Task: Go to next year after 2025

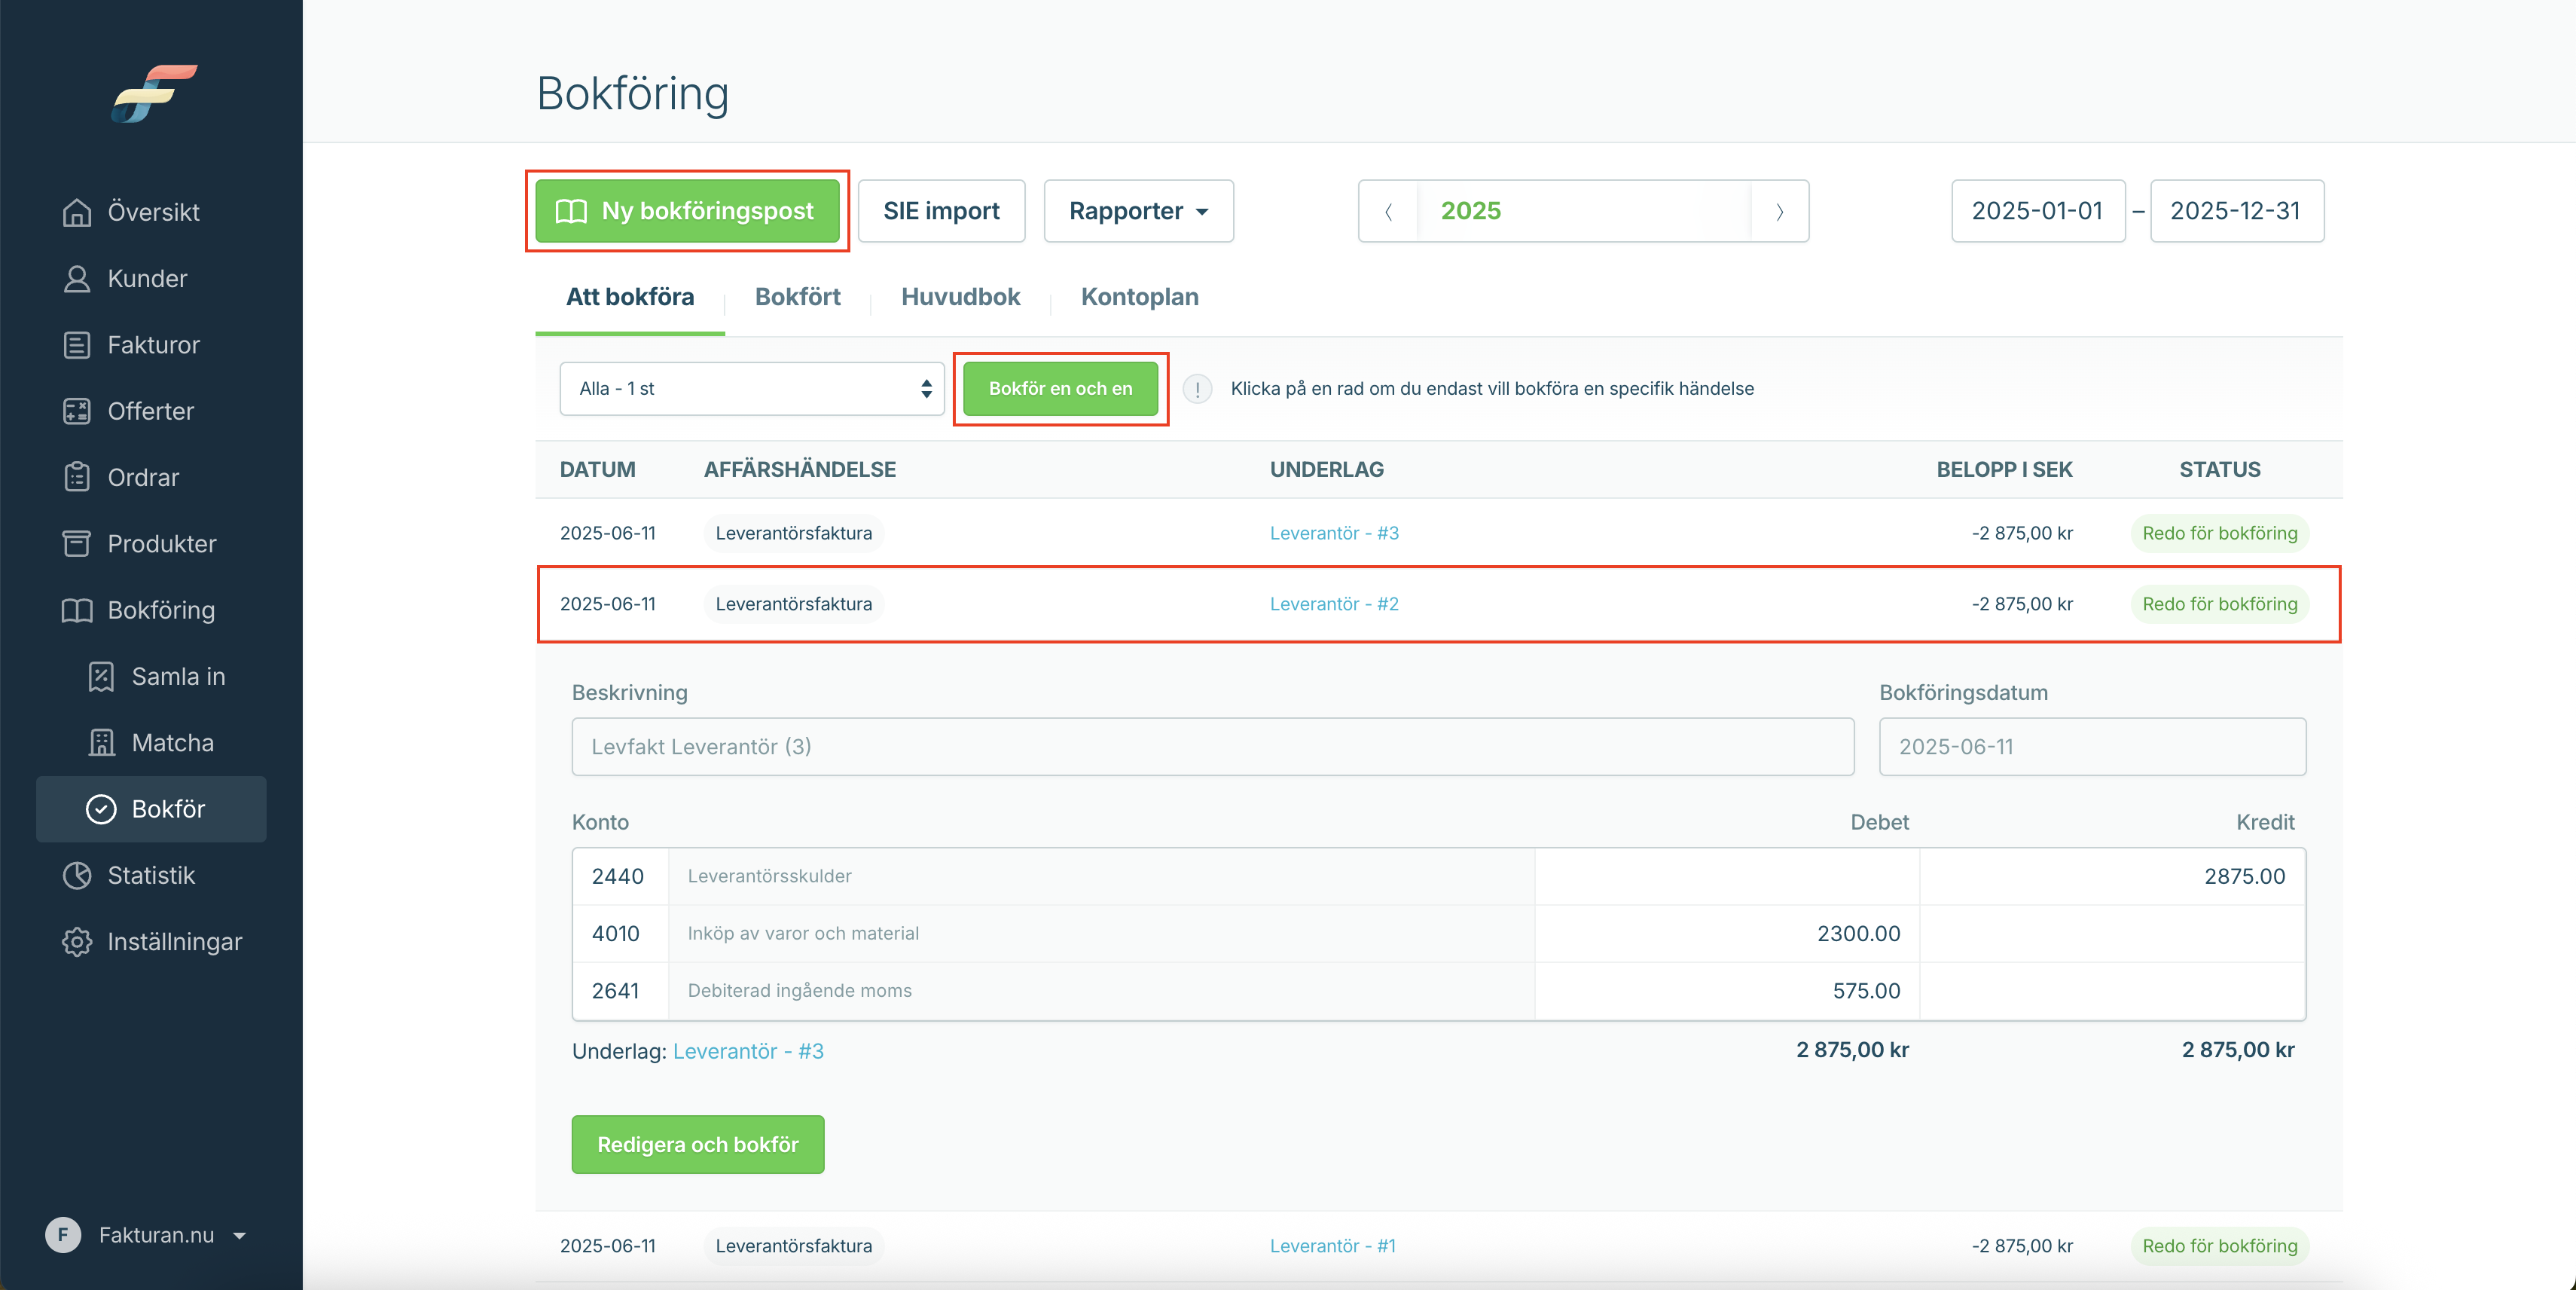Action: [x=1779, y=211]
